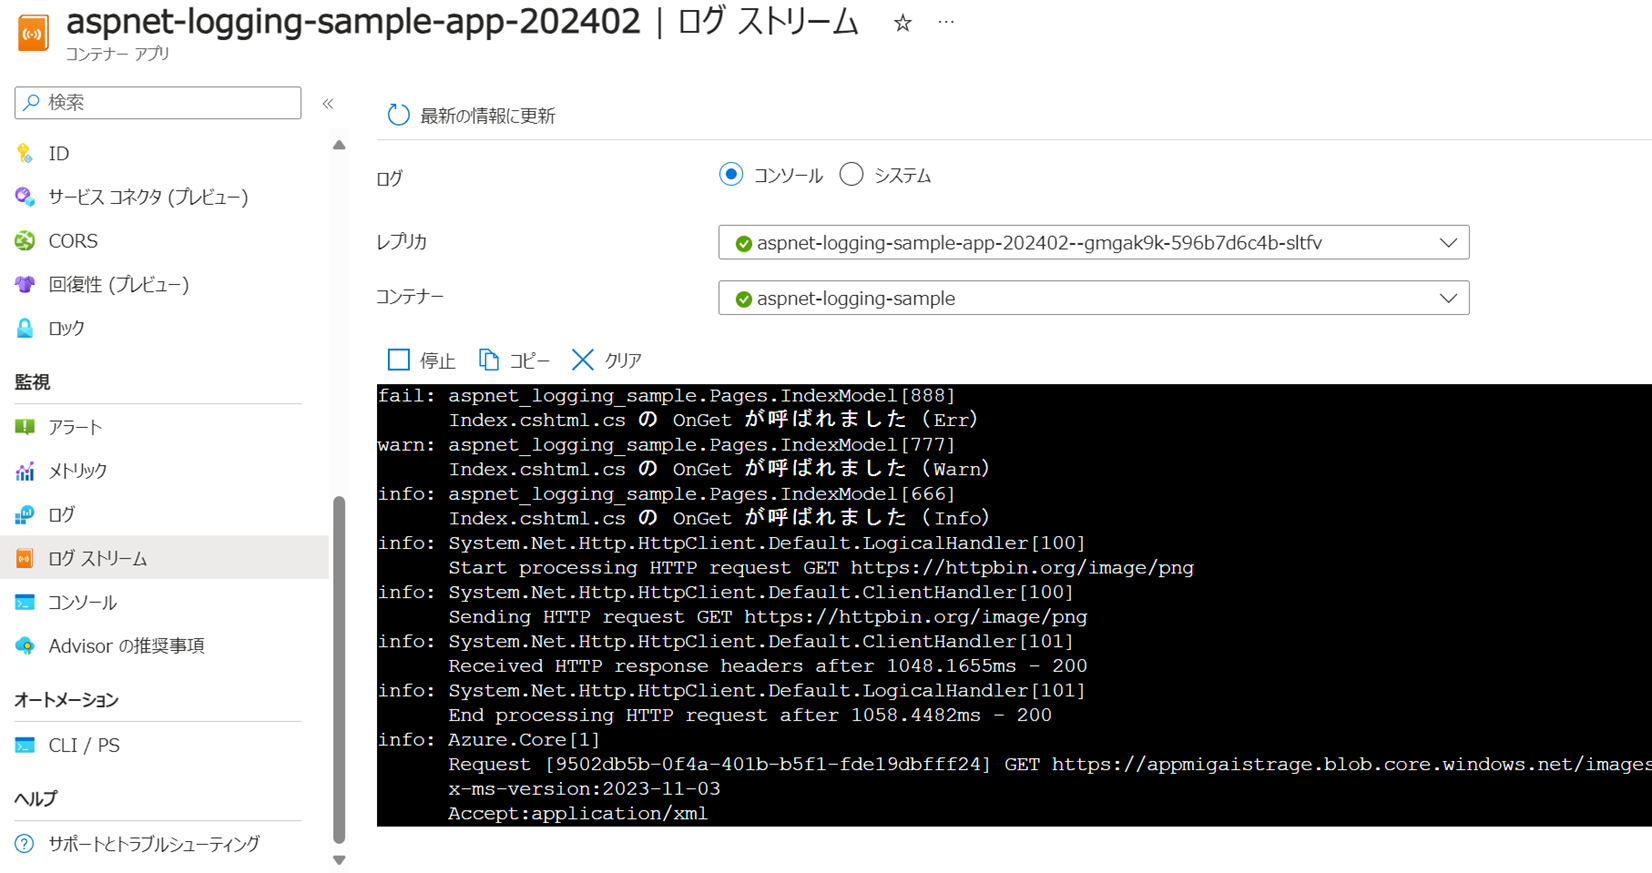Click the warn: IndexModel[777] log line
Image resolution: width=1652 pixels, height=873 pixels.
[x=666, y=444]
